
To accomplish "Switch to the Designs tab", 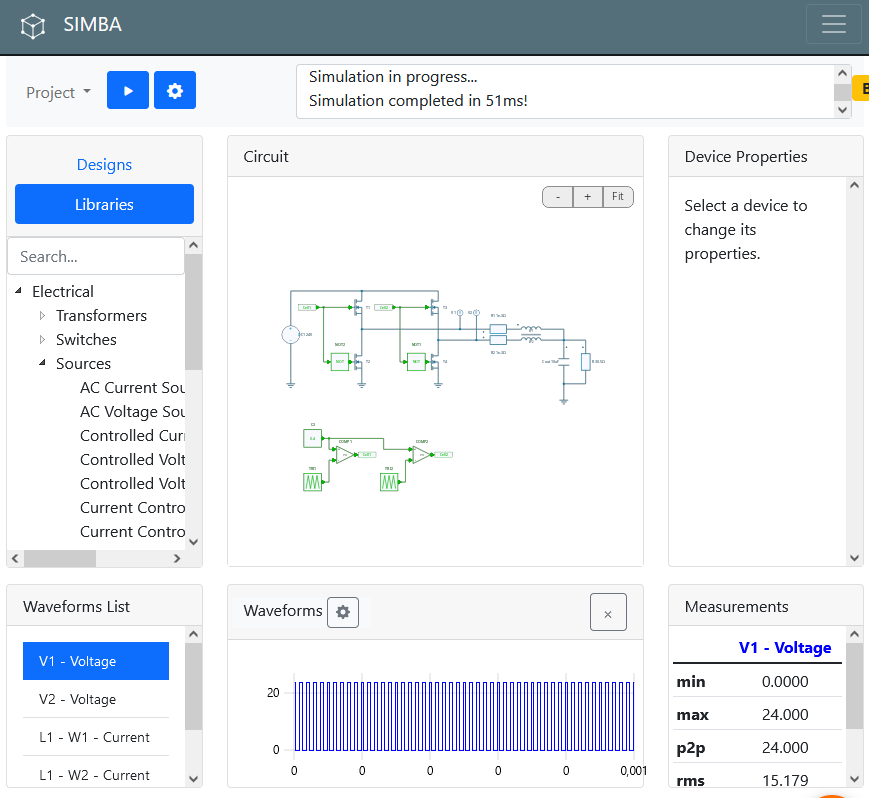I will coord(104,165).
